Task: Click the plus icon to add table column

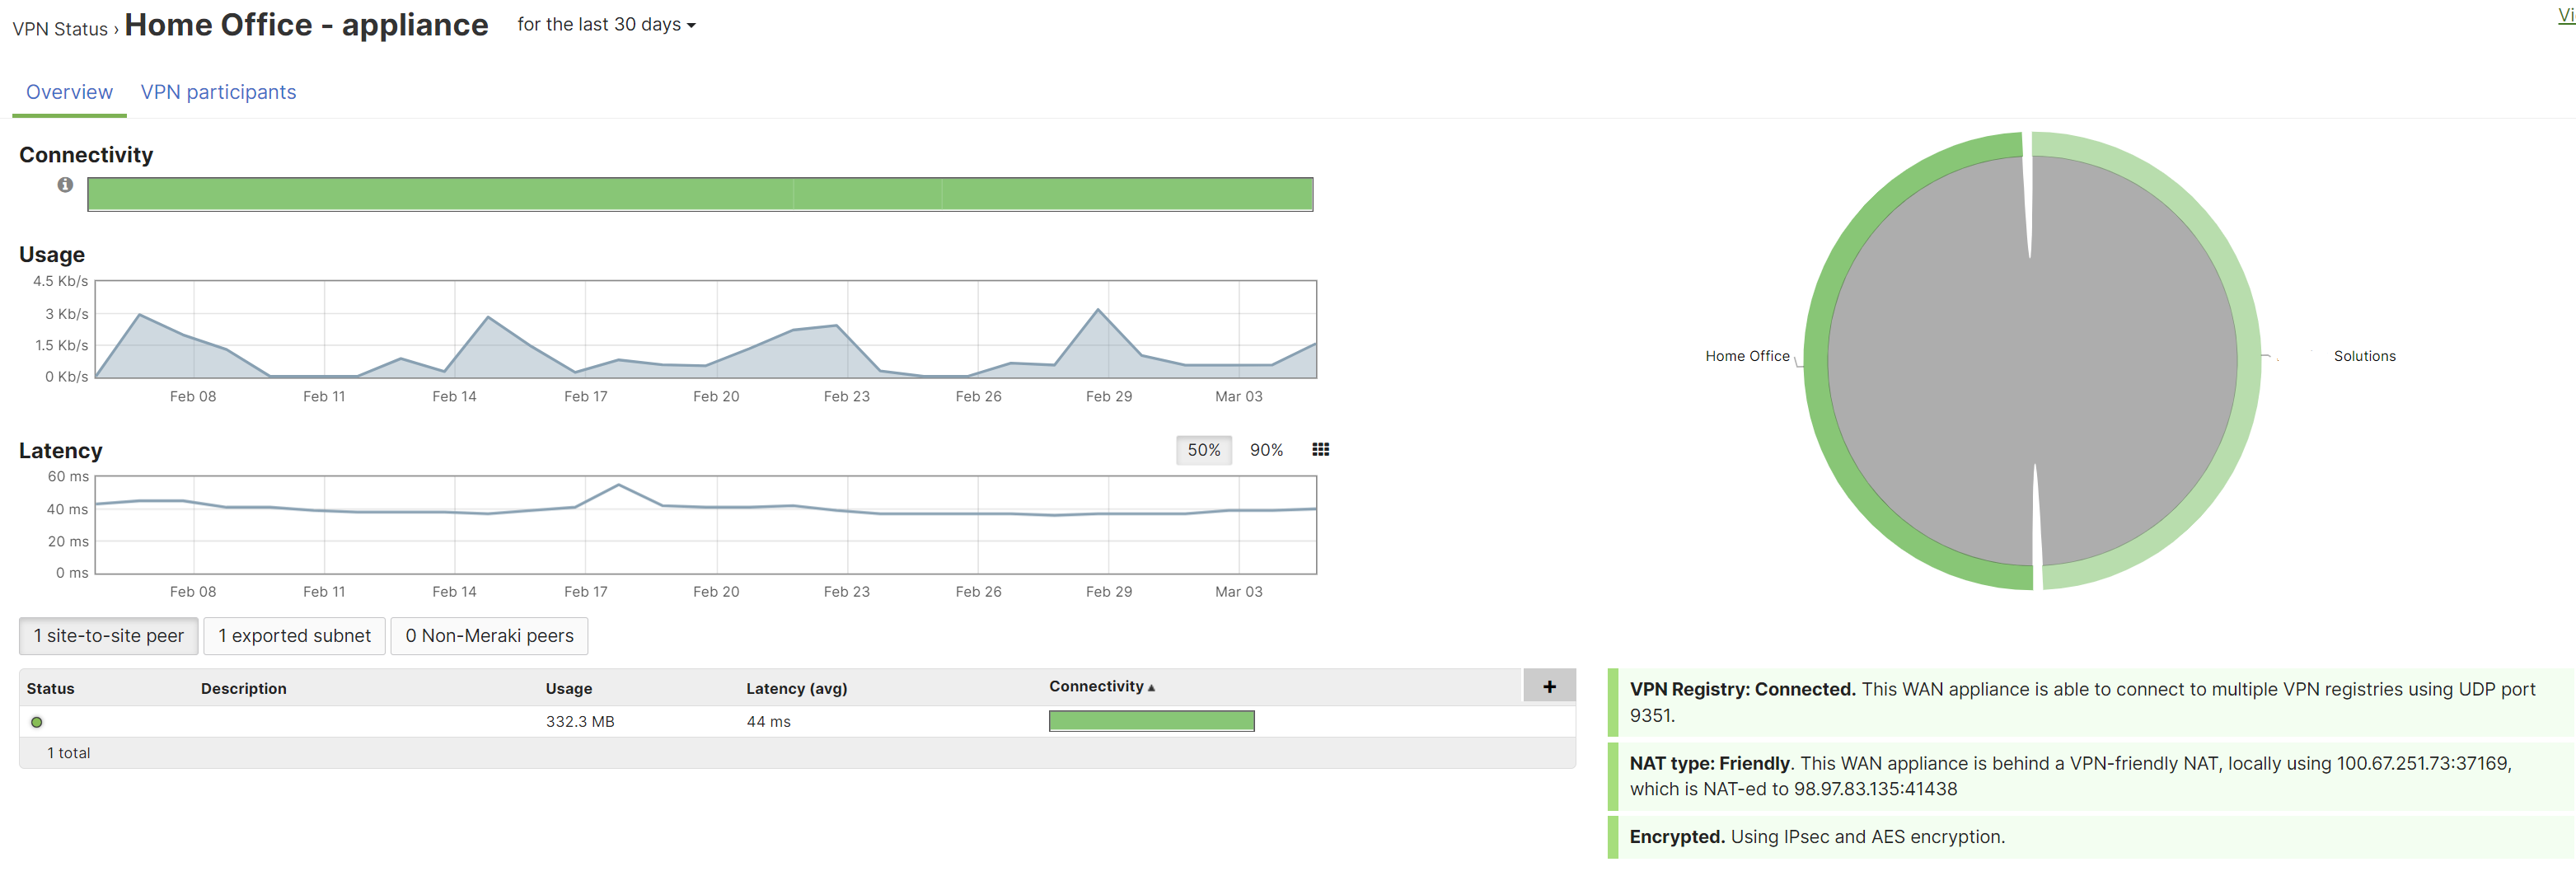Action: point(1548,687)
